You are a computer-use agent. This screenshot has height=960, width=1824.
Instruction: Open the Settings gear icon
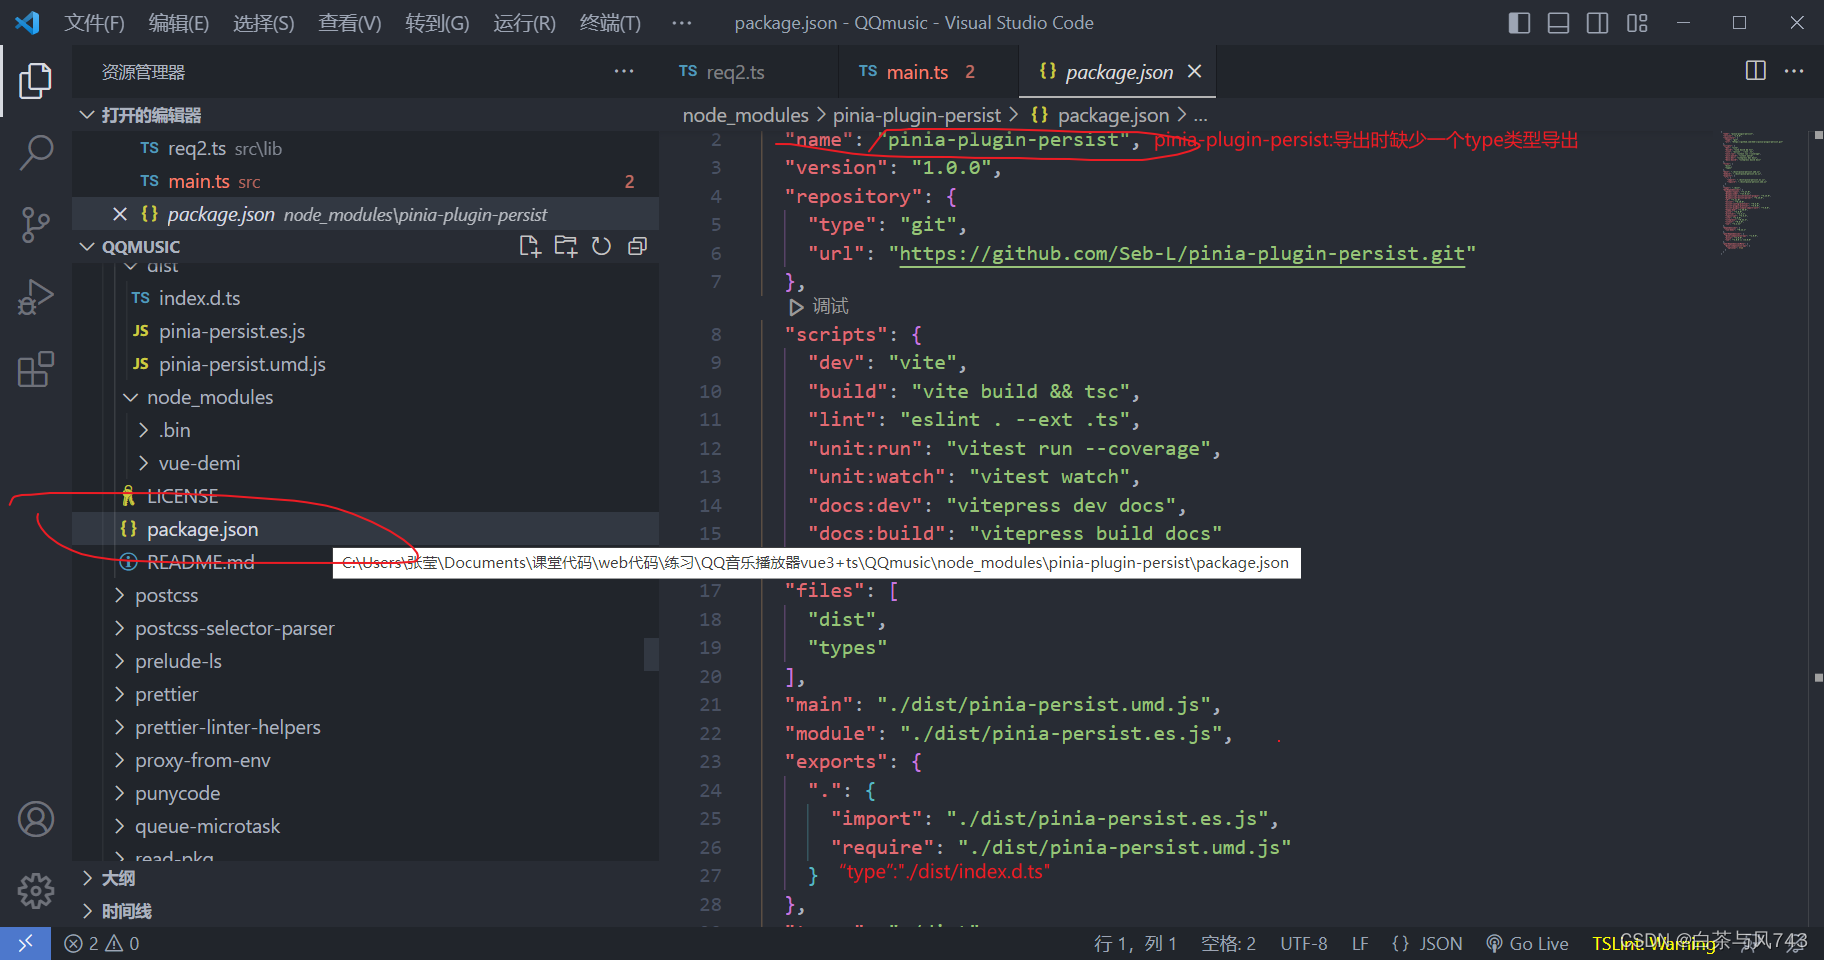point(36,890)
